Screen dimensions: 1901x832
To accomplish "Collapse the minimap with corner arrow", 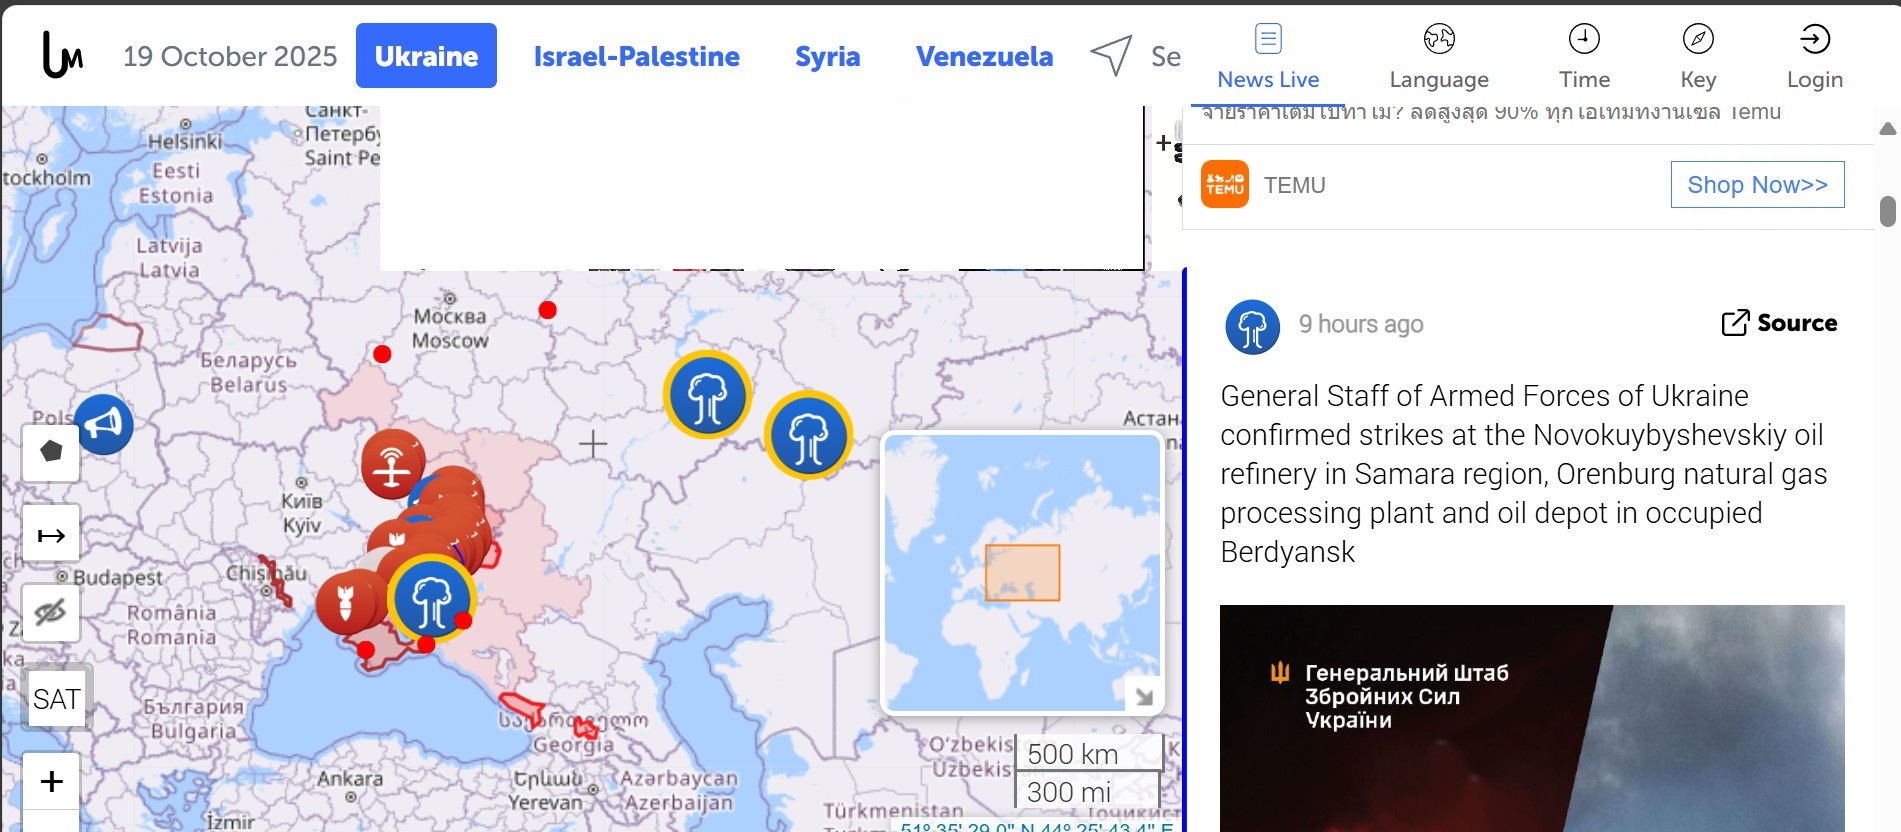I will (x=1143, y=695).
